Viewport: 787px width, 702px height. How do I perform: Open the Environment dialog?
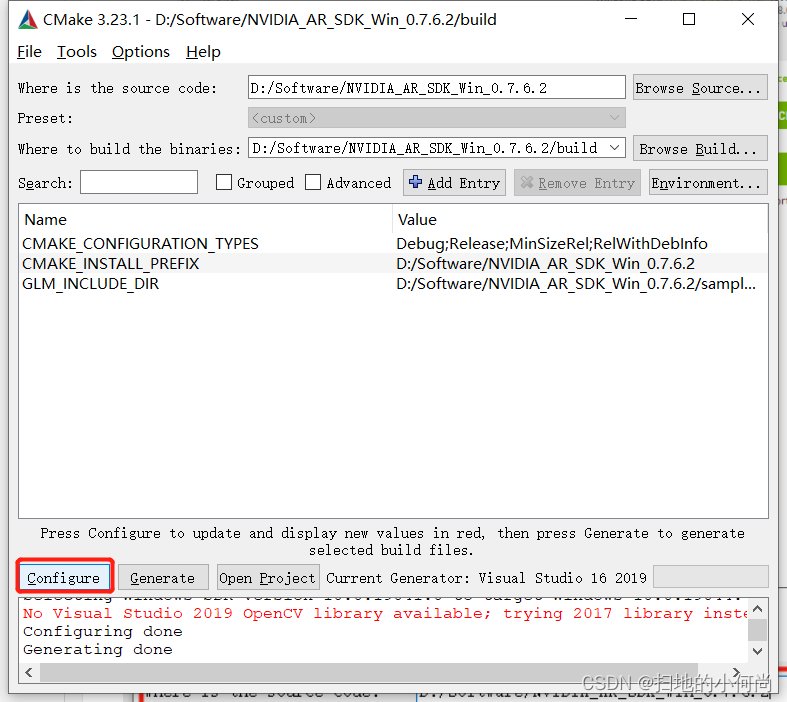[708, 183]
